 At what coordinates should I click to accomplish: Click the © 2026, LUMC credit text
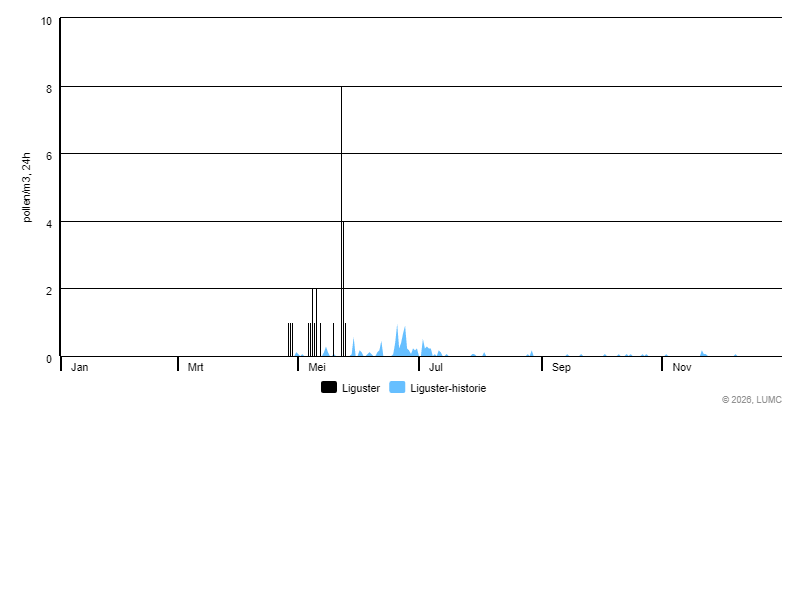click(x=752, y=399)
